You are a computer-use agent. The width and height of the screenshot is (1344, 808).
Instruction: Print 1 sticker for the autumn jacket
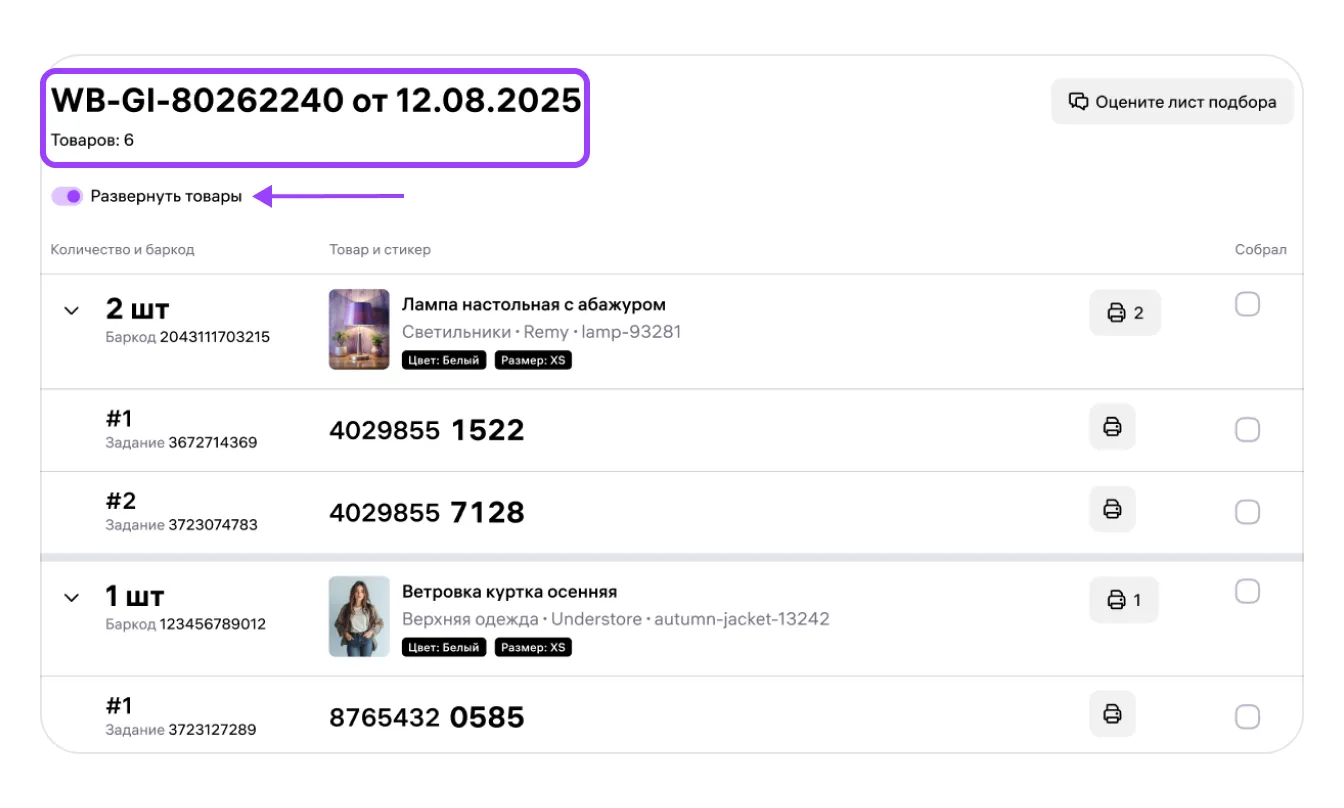[1124, 600]
